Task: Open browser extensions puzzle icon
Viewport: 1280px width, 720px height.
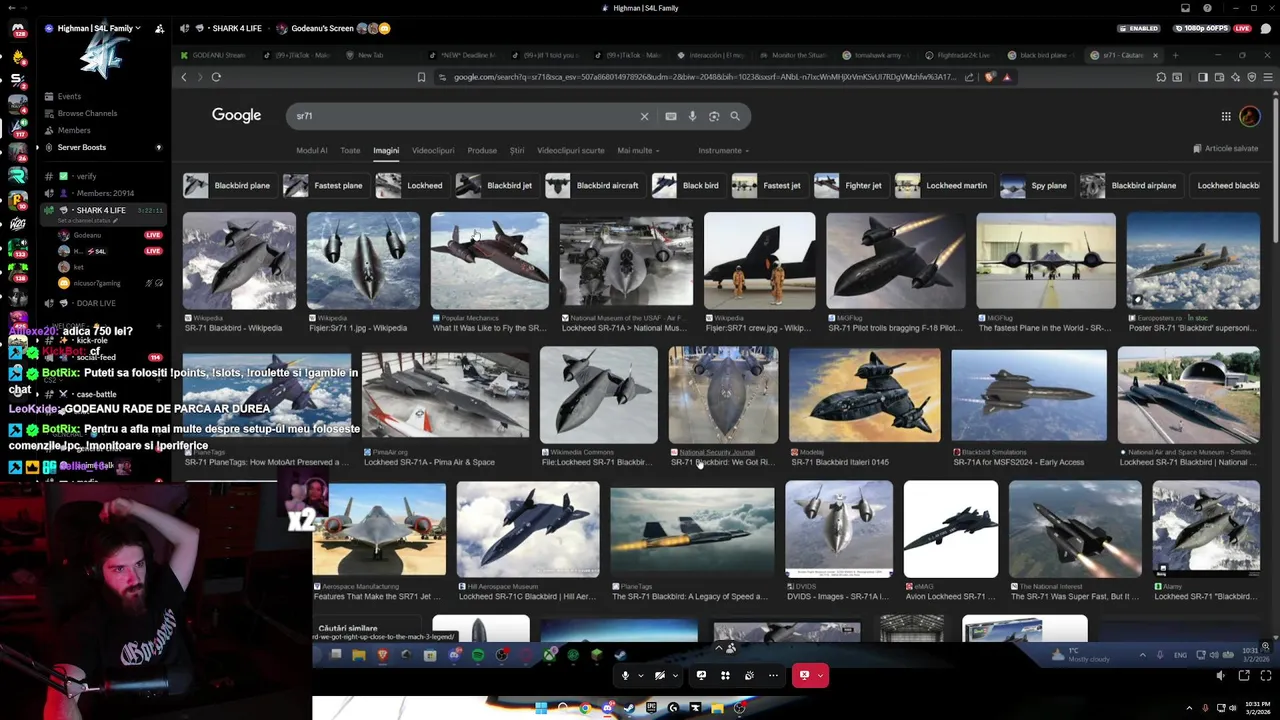Action: tap(1161, 77)
